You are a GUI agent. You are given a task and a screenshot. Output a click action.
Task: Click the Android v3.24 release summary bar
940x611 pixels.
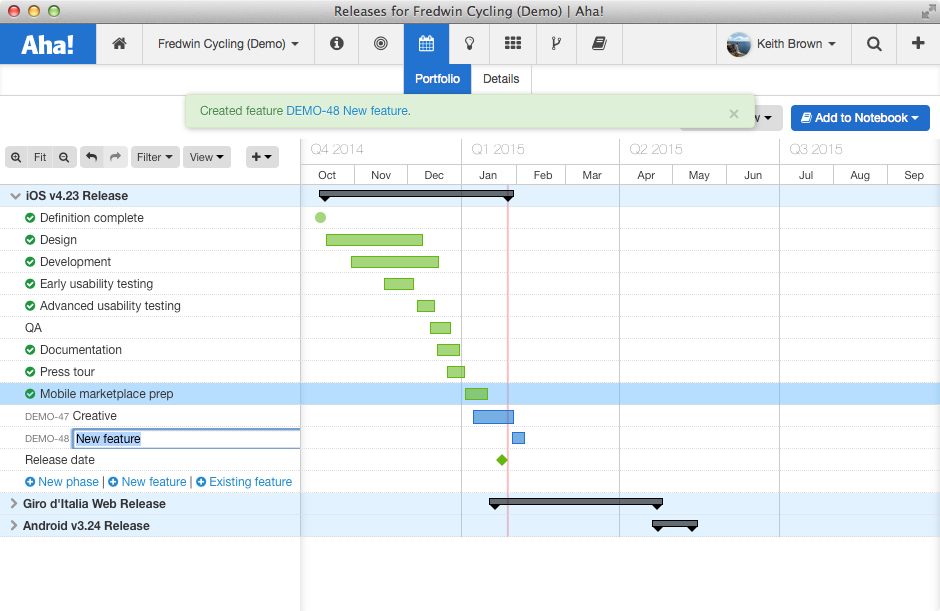pyautogui.click(x=675, y=525)
